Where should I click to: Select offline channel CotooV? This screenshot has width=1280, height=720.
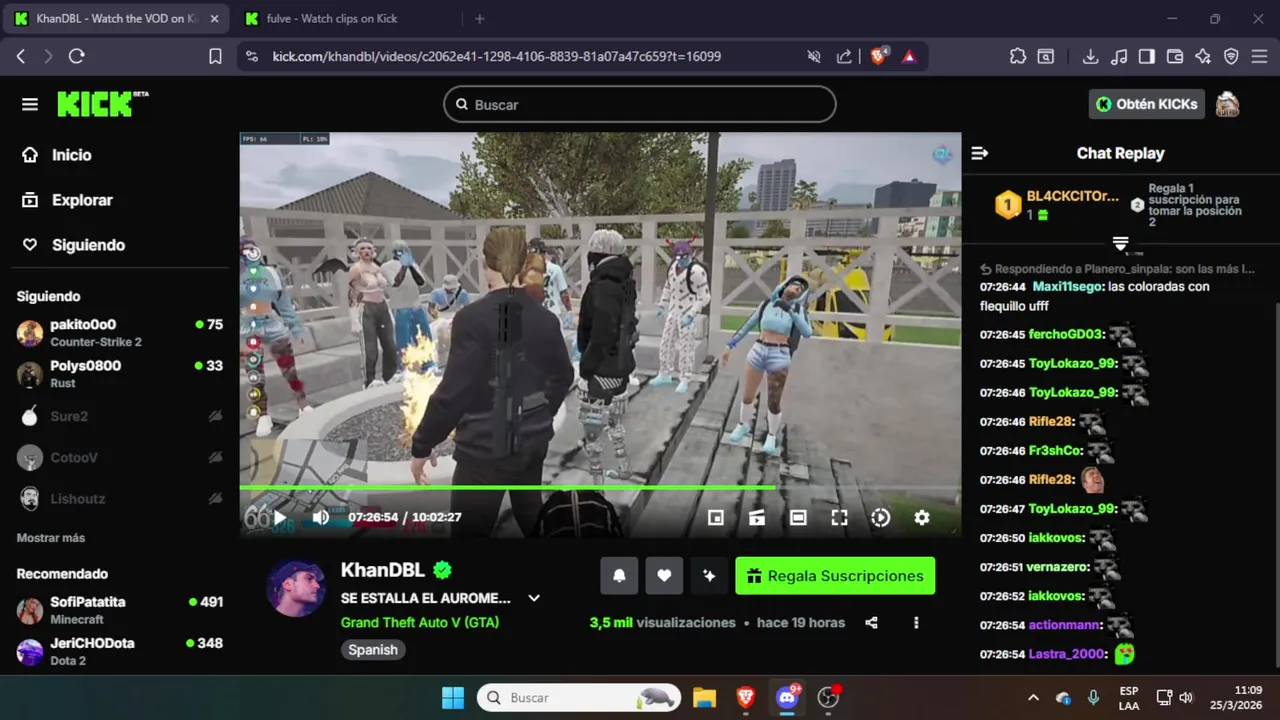(x=120, y=457)
